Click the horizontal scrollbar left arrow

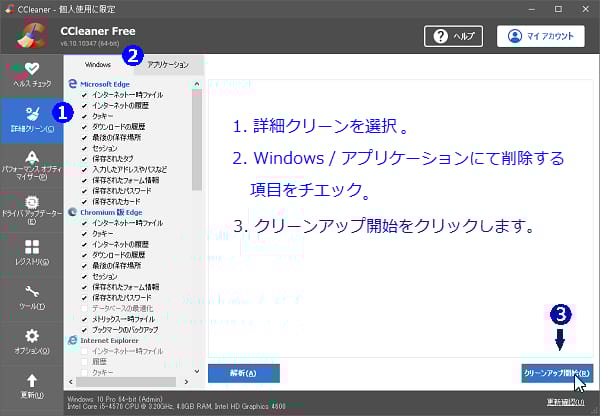point(71,382)
